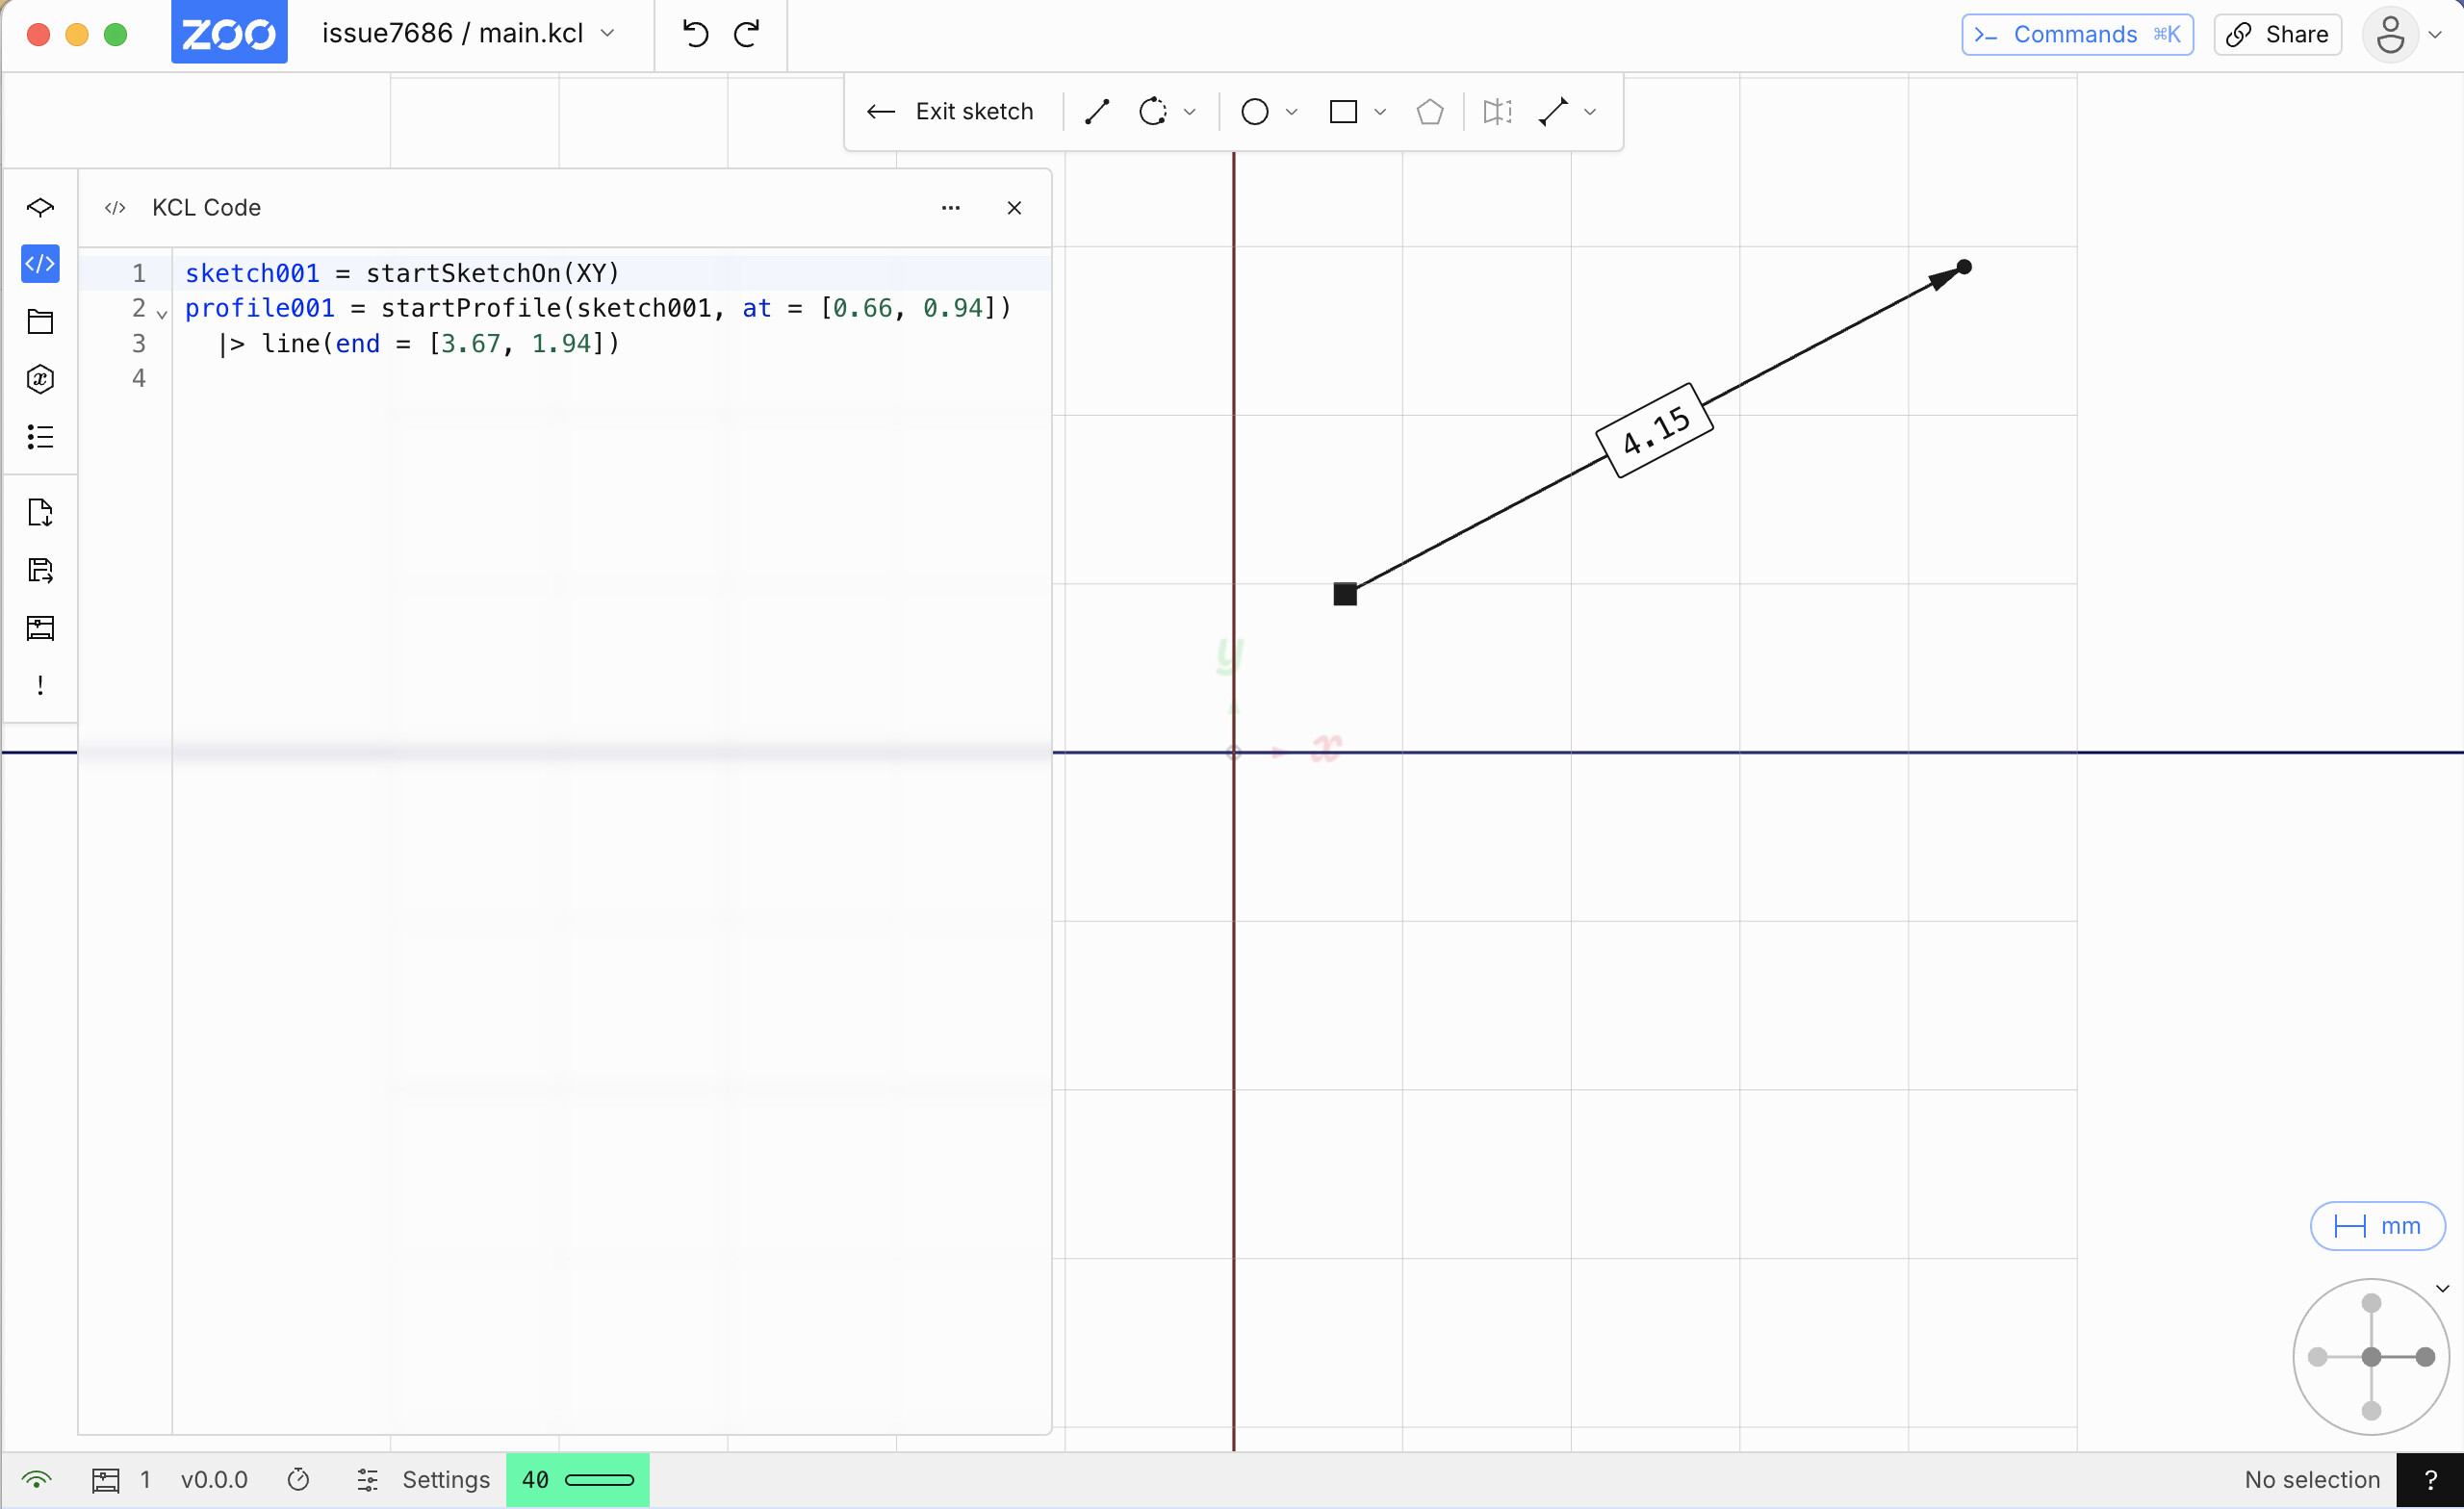Viewport: 2464px width, 1509px height.
Task: Expand the view gizmo options chevron
Action: coord(2442,1288)
